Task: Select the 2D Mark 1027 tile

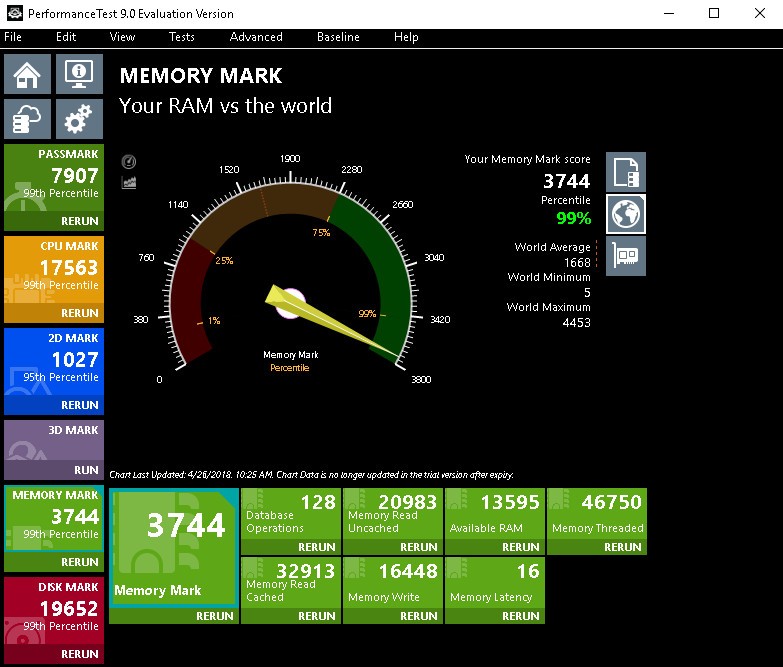Action: tap(54, 362)
